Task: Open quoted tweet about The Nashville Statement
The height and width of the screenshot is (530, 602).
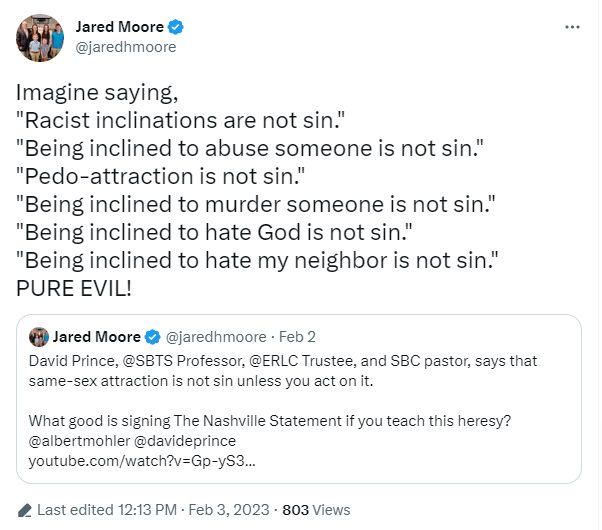Action: 299,399
